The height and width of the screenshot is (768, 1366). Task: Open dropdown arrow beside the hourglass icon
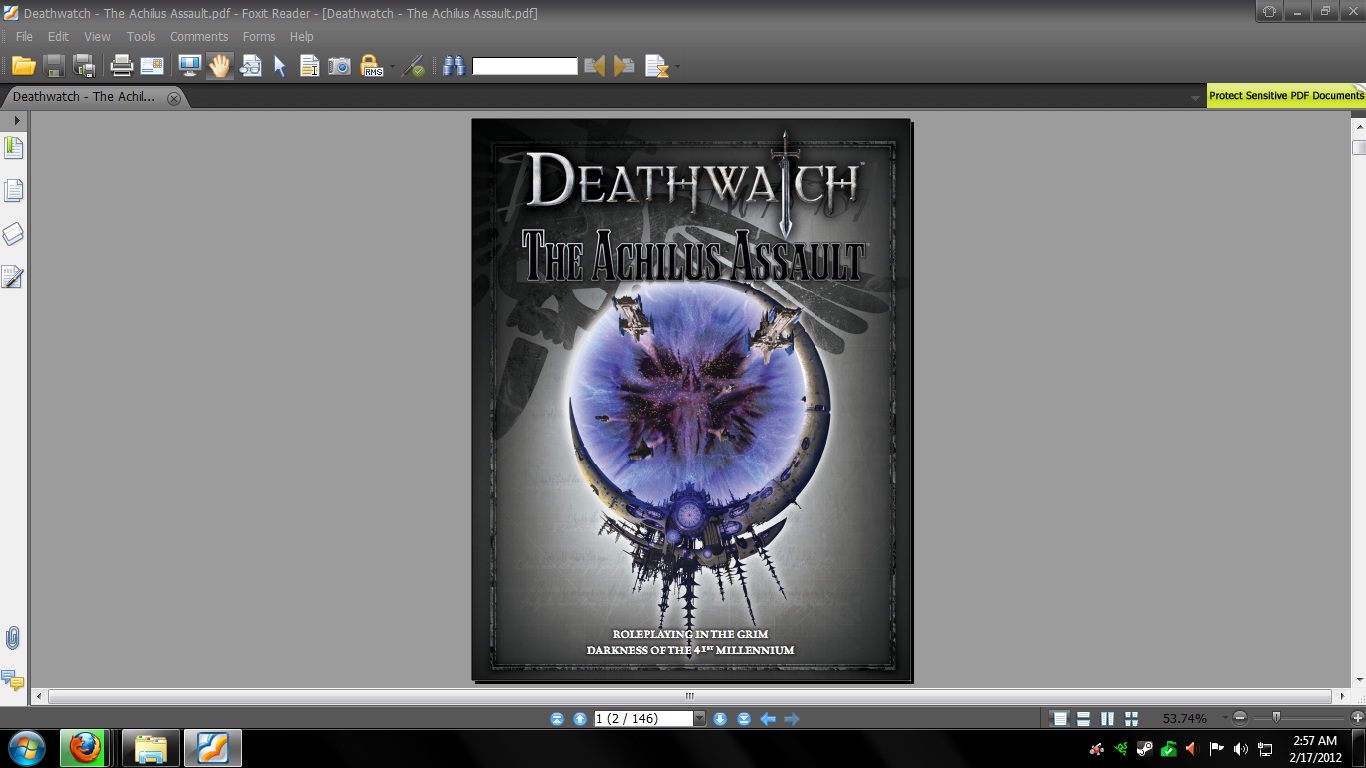point(678,67)
